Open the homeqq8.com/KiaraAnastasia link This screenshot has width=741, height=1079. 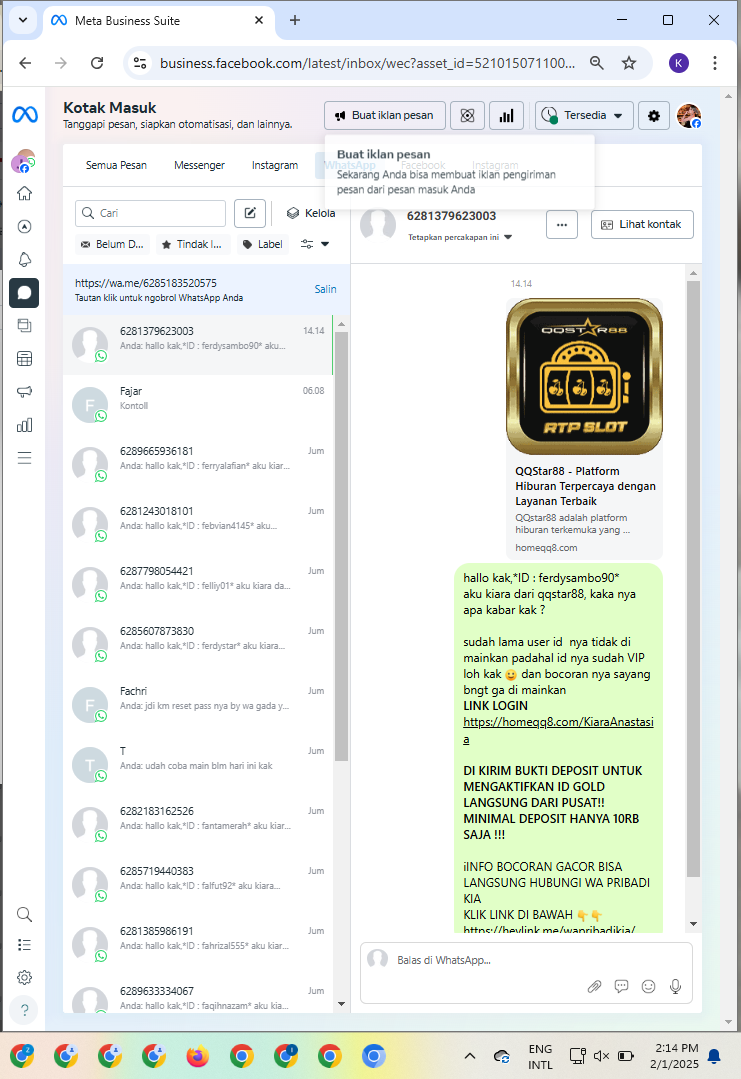[x=558, y=730]
